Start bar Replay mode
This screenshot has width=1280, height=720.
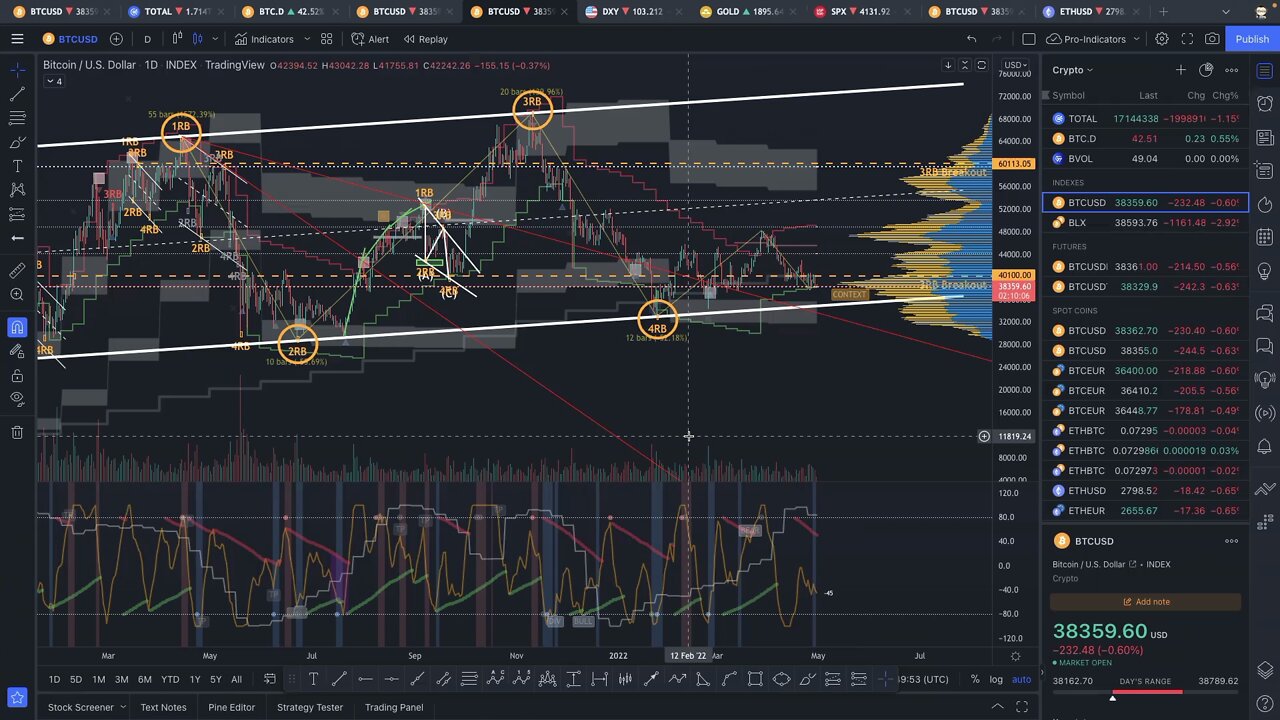click(x=425, y=39)
